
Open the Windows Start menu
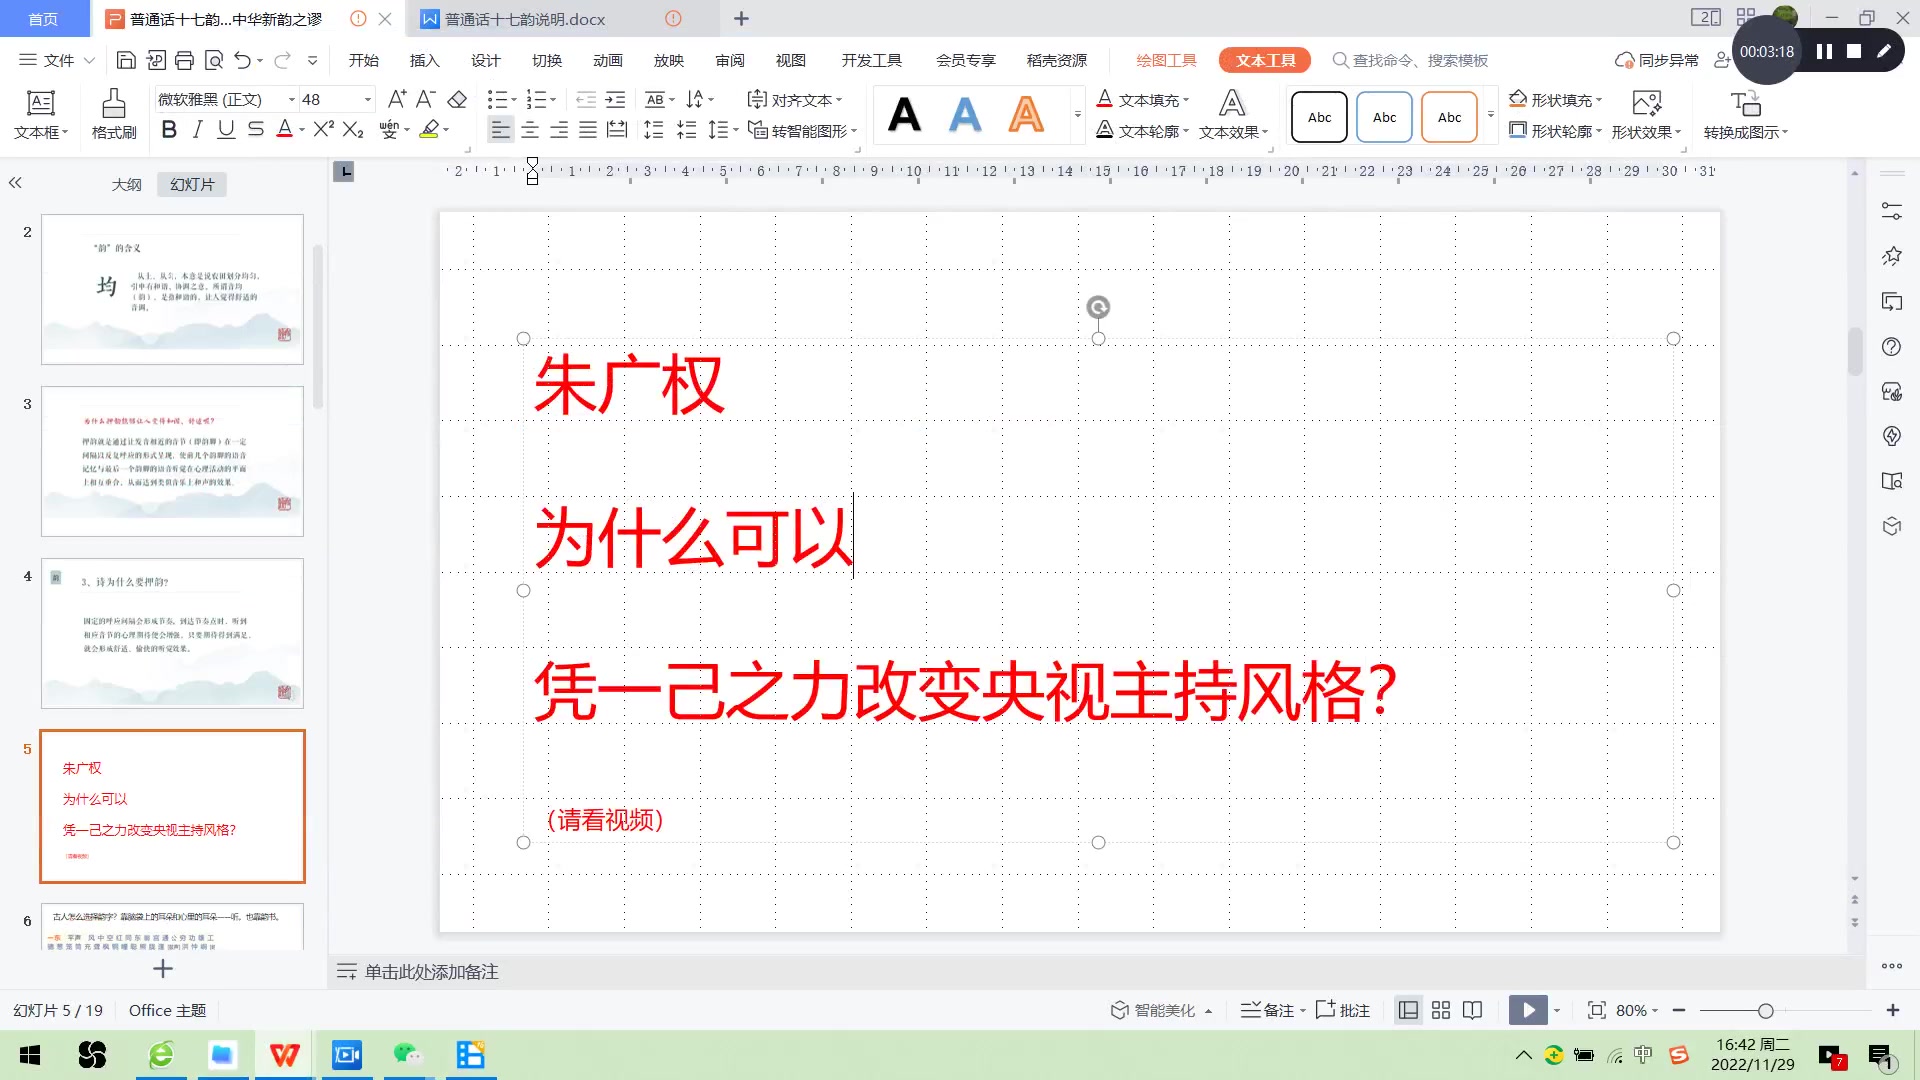30,1055
